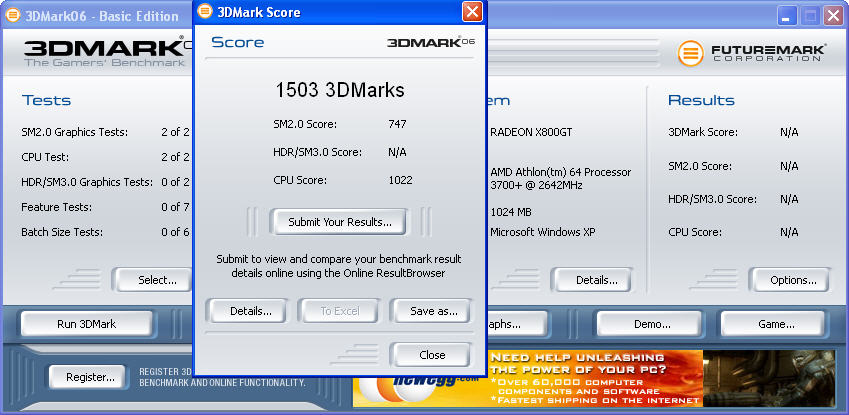Click the Futuremark Corporation logo
This screenshot has height=415, width=849.
click(752, 53)
